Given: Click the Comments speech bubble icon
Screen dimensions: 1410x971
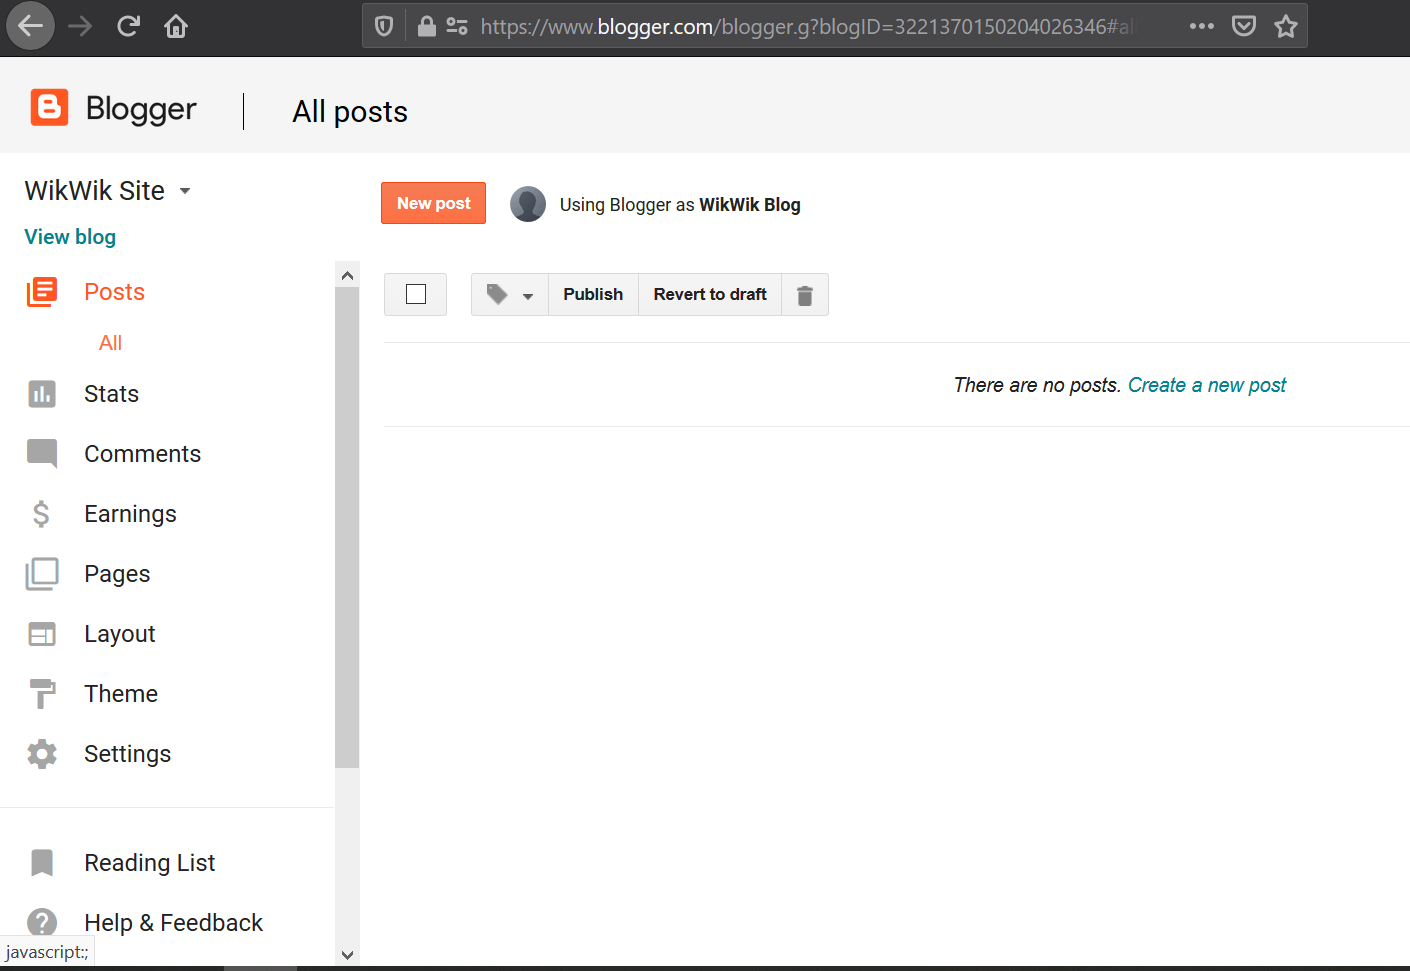Looking at the screenshot, I should [x=42, y=454].
